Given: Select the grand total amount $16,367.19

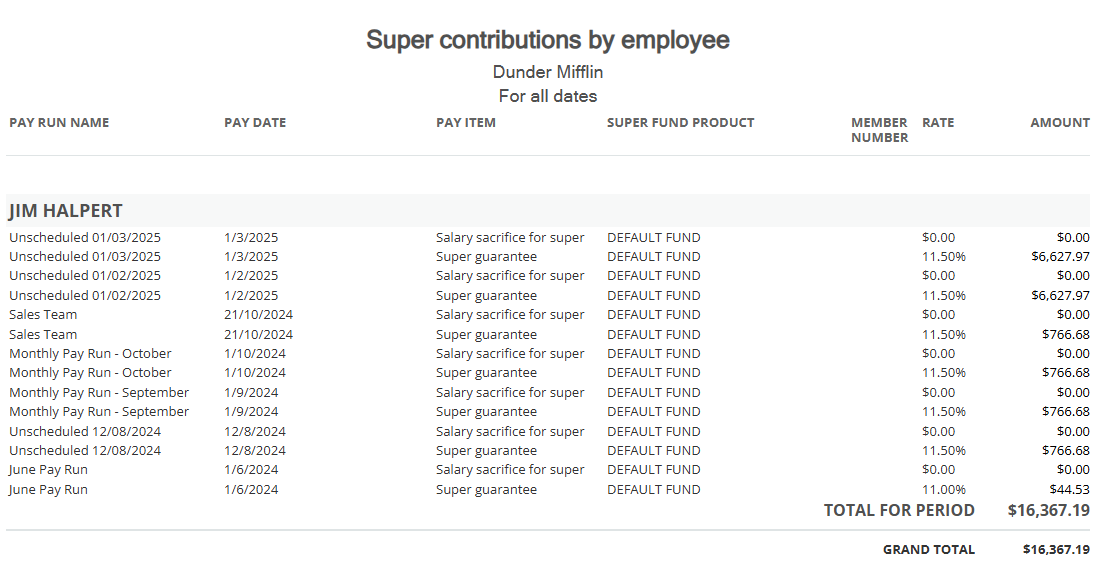Looking at the screenshot, I should [1056, 550].
